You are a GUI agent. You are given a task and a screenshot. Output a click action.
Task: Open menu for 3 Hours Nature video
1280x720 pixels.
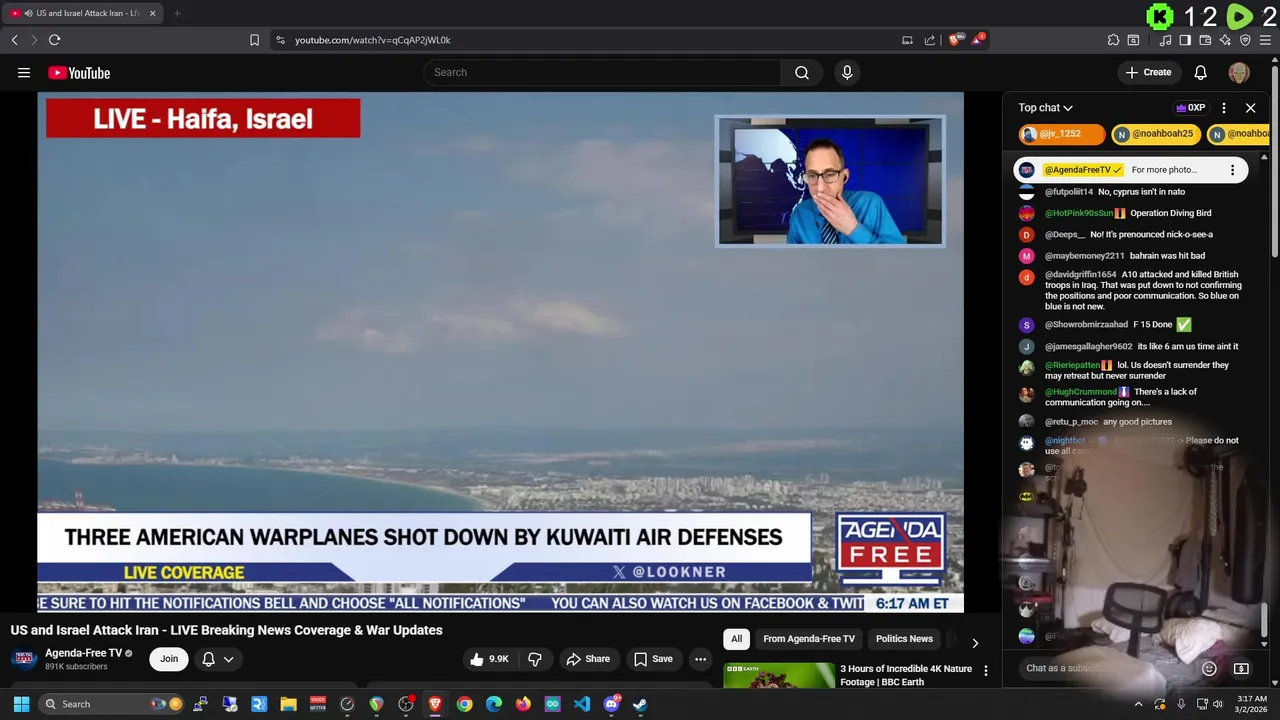click(x=985, y=671)
